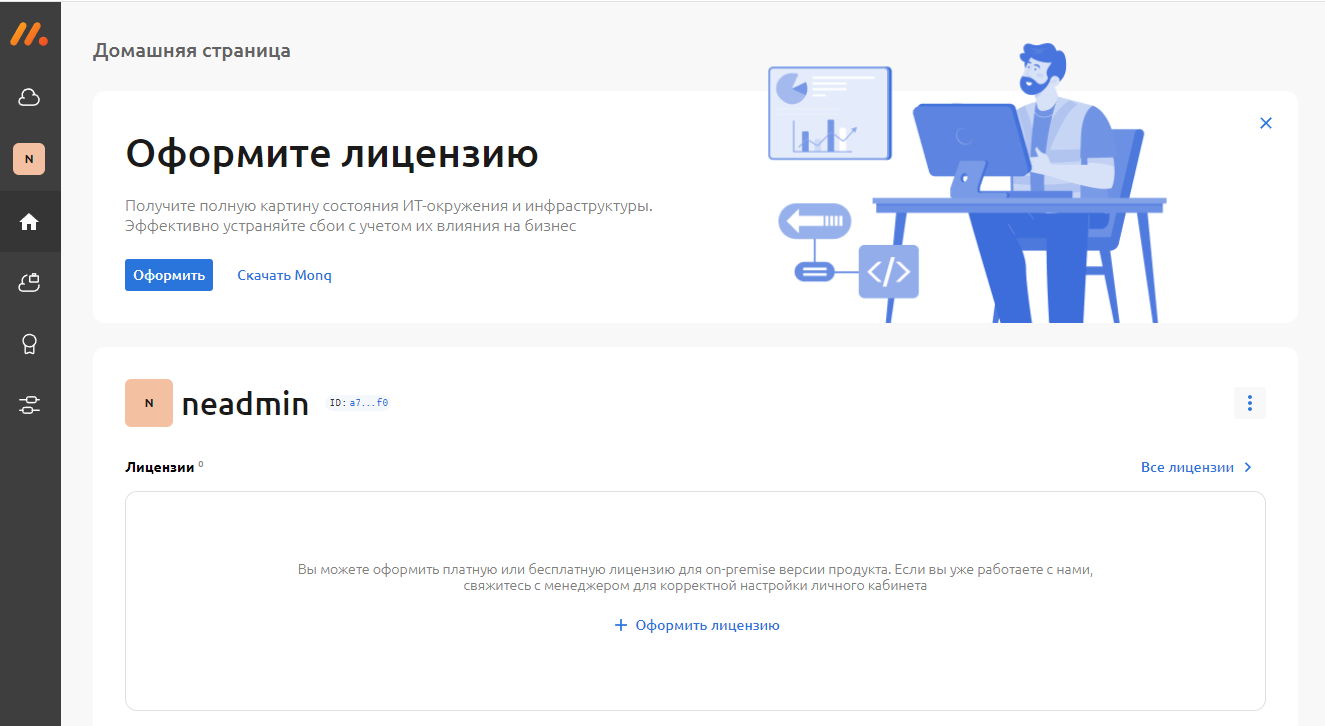Open the three-dot menu for neadmin
The width and height of the screenshot is (1325, 726).
(1249, 403)
